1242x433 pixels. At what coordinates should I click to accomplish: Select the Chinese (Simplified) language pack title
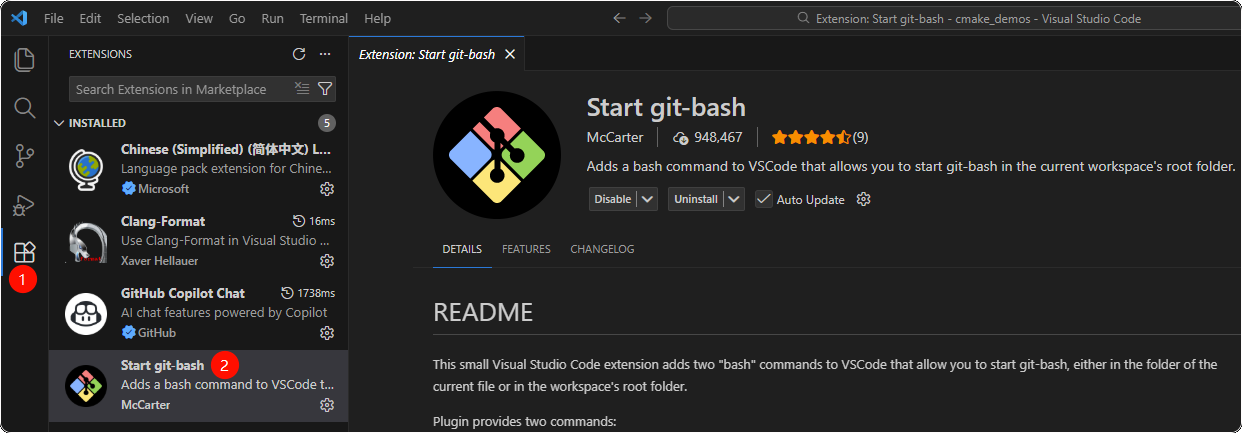[226, 149]
